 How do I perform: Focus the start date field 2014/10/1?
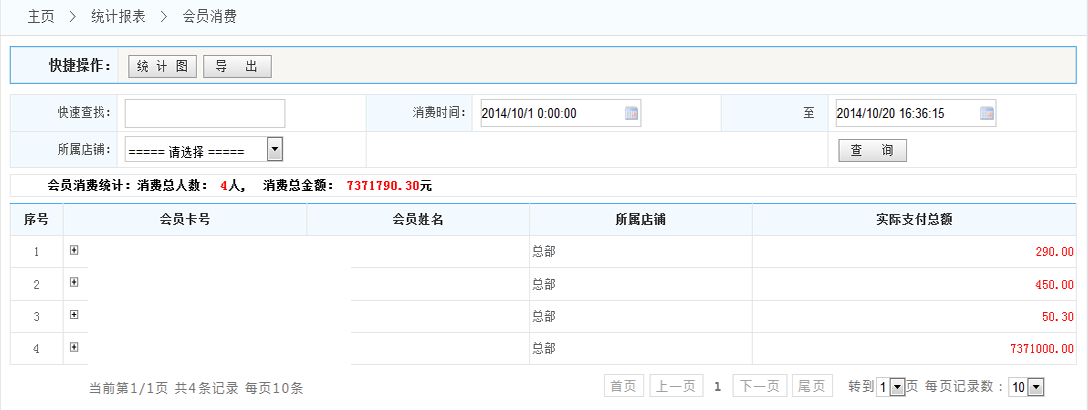pos(550,113)
